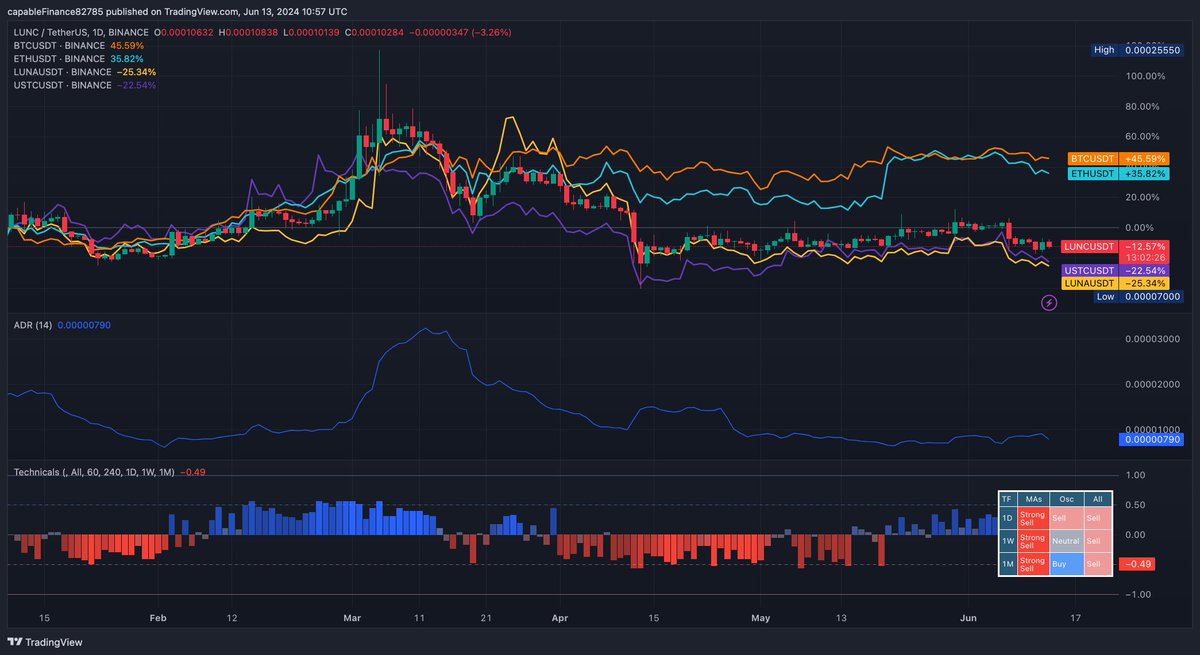Screen dimensions: 1200x655
Task: Click the red LUNCUSDT −12.57% axis tag
Action: [x=1116, y=246]
